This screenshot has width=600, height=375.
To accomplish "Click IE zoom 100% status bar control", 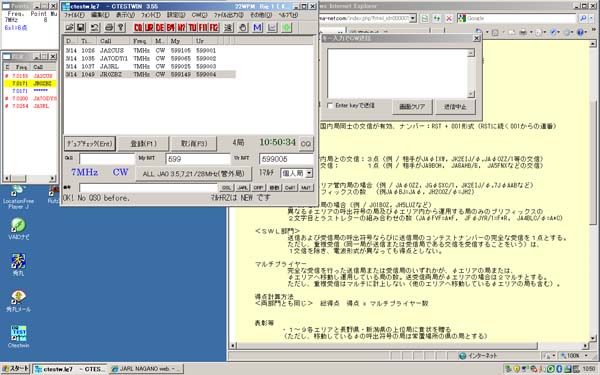I will pos(574,356).
